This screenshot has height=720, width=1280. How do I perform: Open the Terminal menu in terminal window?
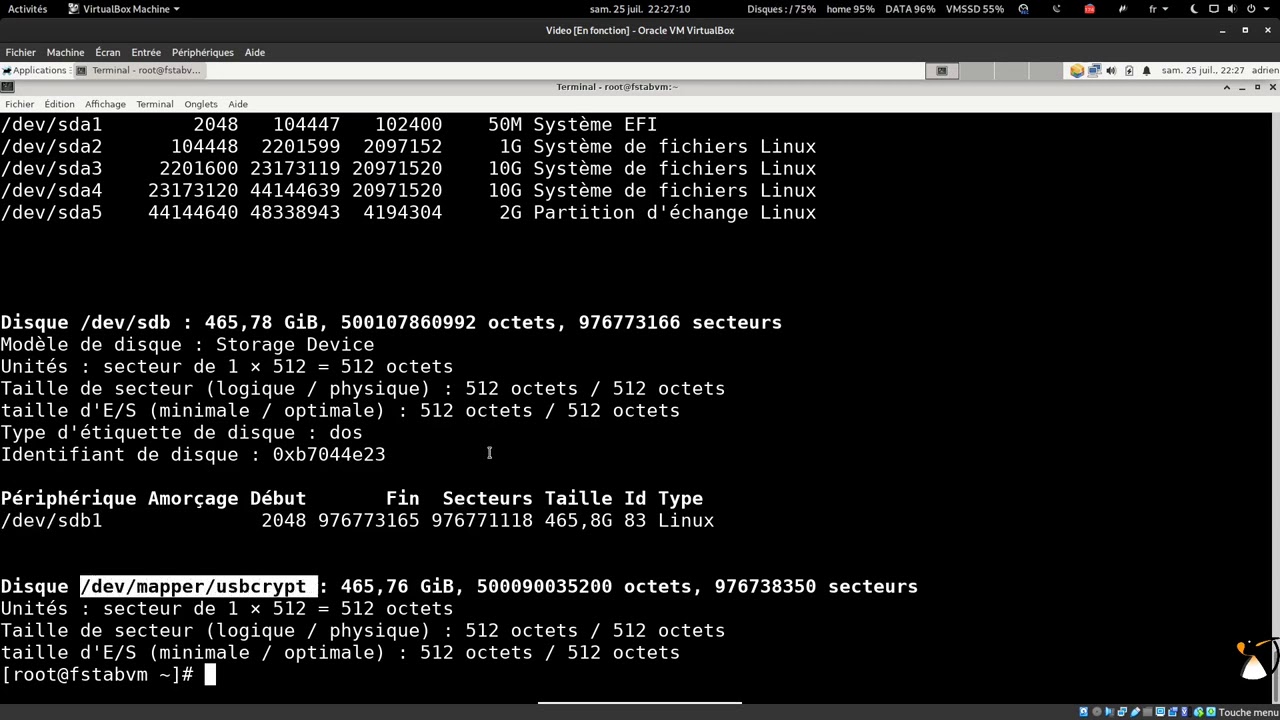155,104
